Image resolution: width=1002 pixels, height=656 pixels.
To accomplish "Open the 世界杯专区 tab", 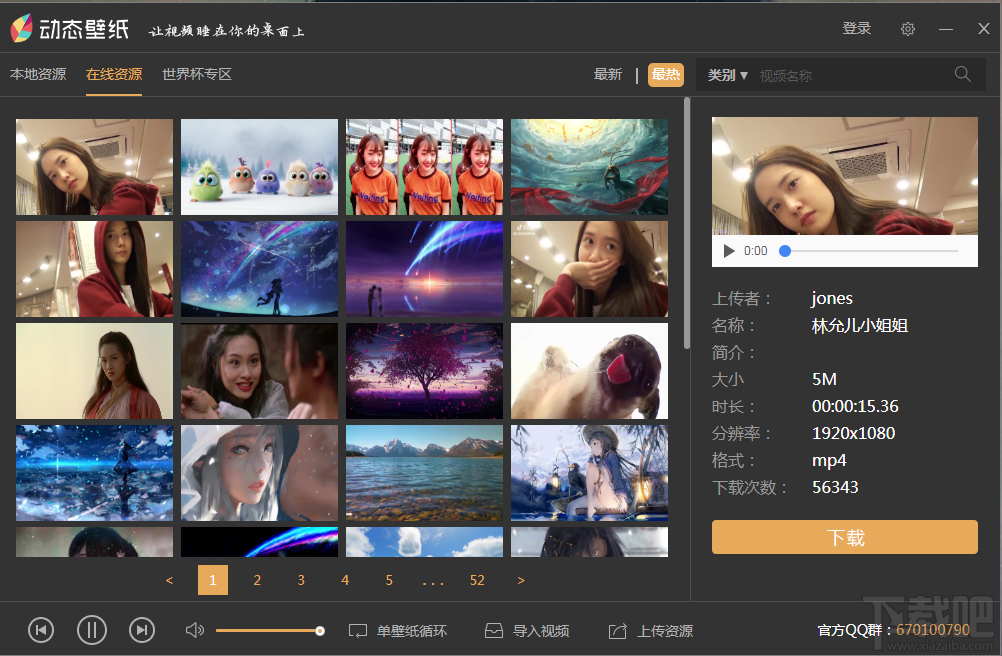I will (196, 74).
